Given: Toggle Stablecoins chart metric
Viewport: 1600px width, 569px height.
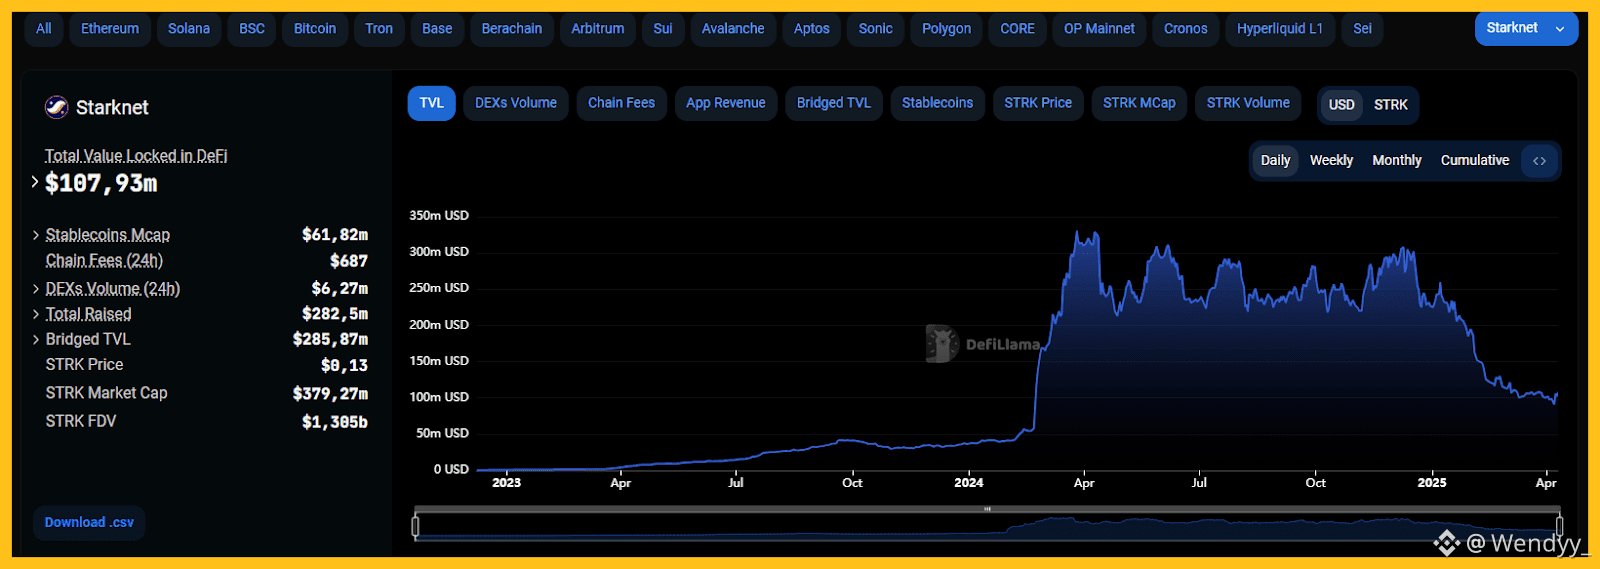Looking at the screenshot, I should click(x=937, y=103).
